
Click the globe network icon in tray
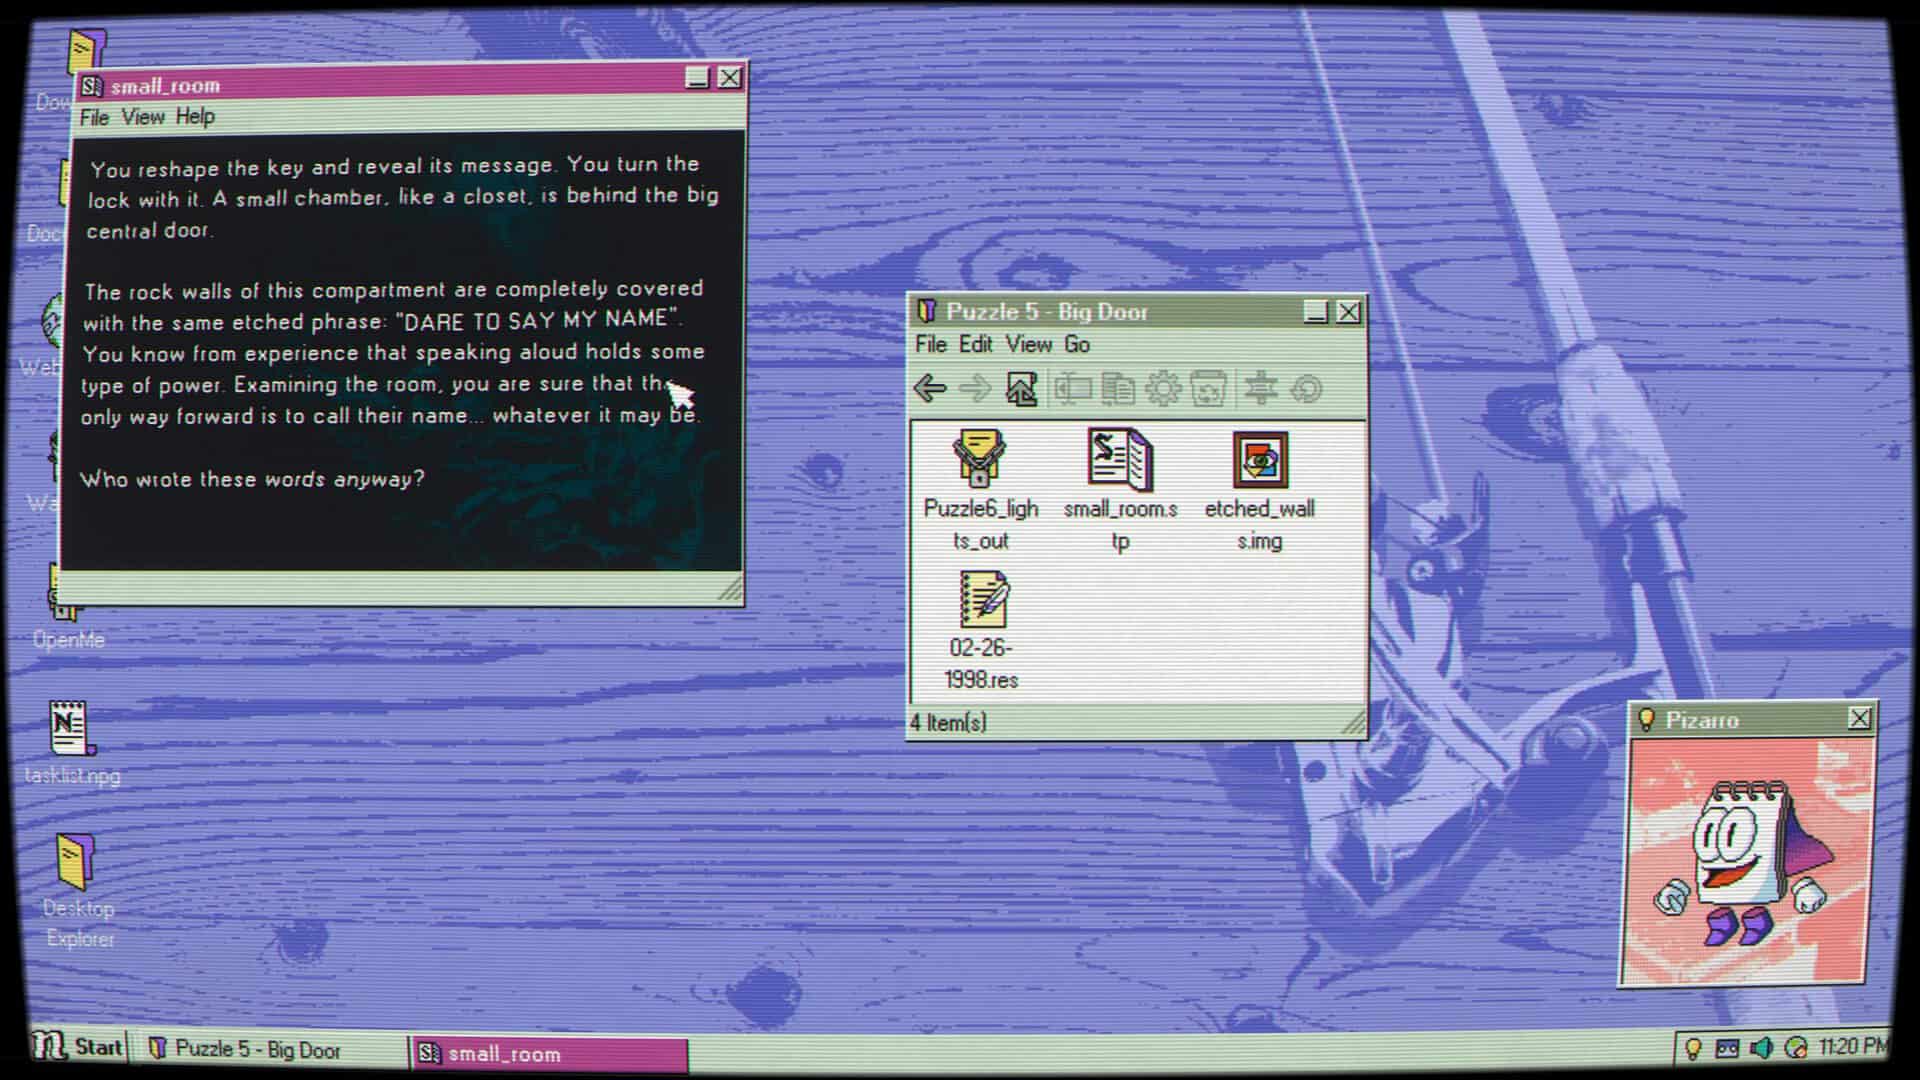pyautogui.click(x=1796, y=1048)
